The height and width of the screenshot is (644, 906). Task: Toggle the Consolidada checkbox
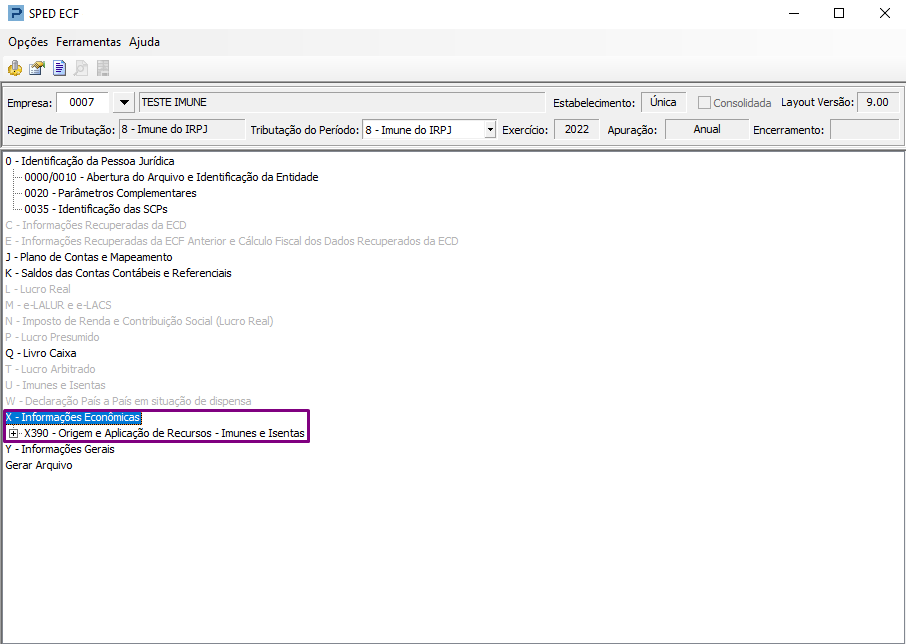pyautogui.click(x=704, y=103)
